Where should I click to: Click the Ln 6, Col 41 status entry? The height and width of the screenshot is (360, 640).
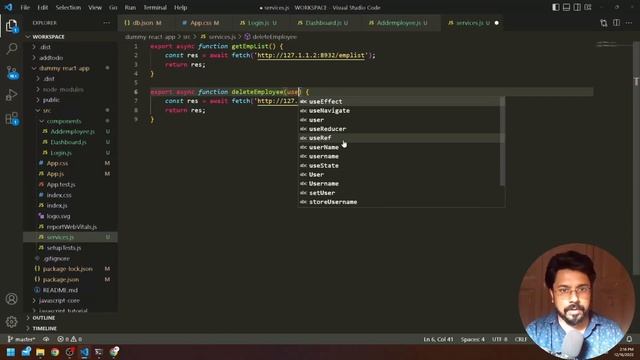438,339
